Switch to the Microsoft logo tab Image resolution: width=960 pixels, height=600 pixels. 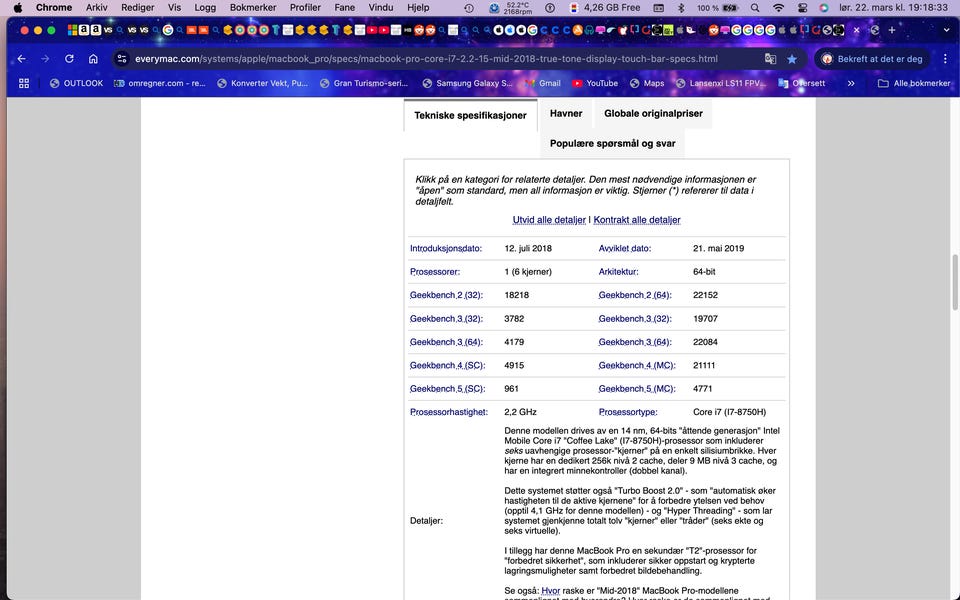pyautogui.click(x=72, y=30)
